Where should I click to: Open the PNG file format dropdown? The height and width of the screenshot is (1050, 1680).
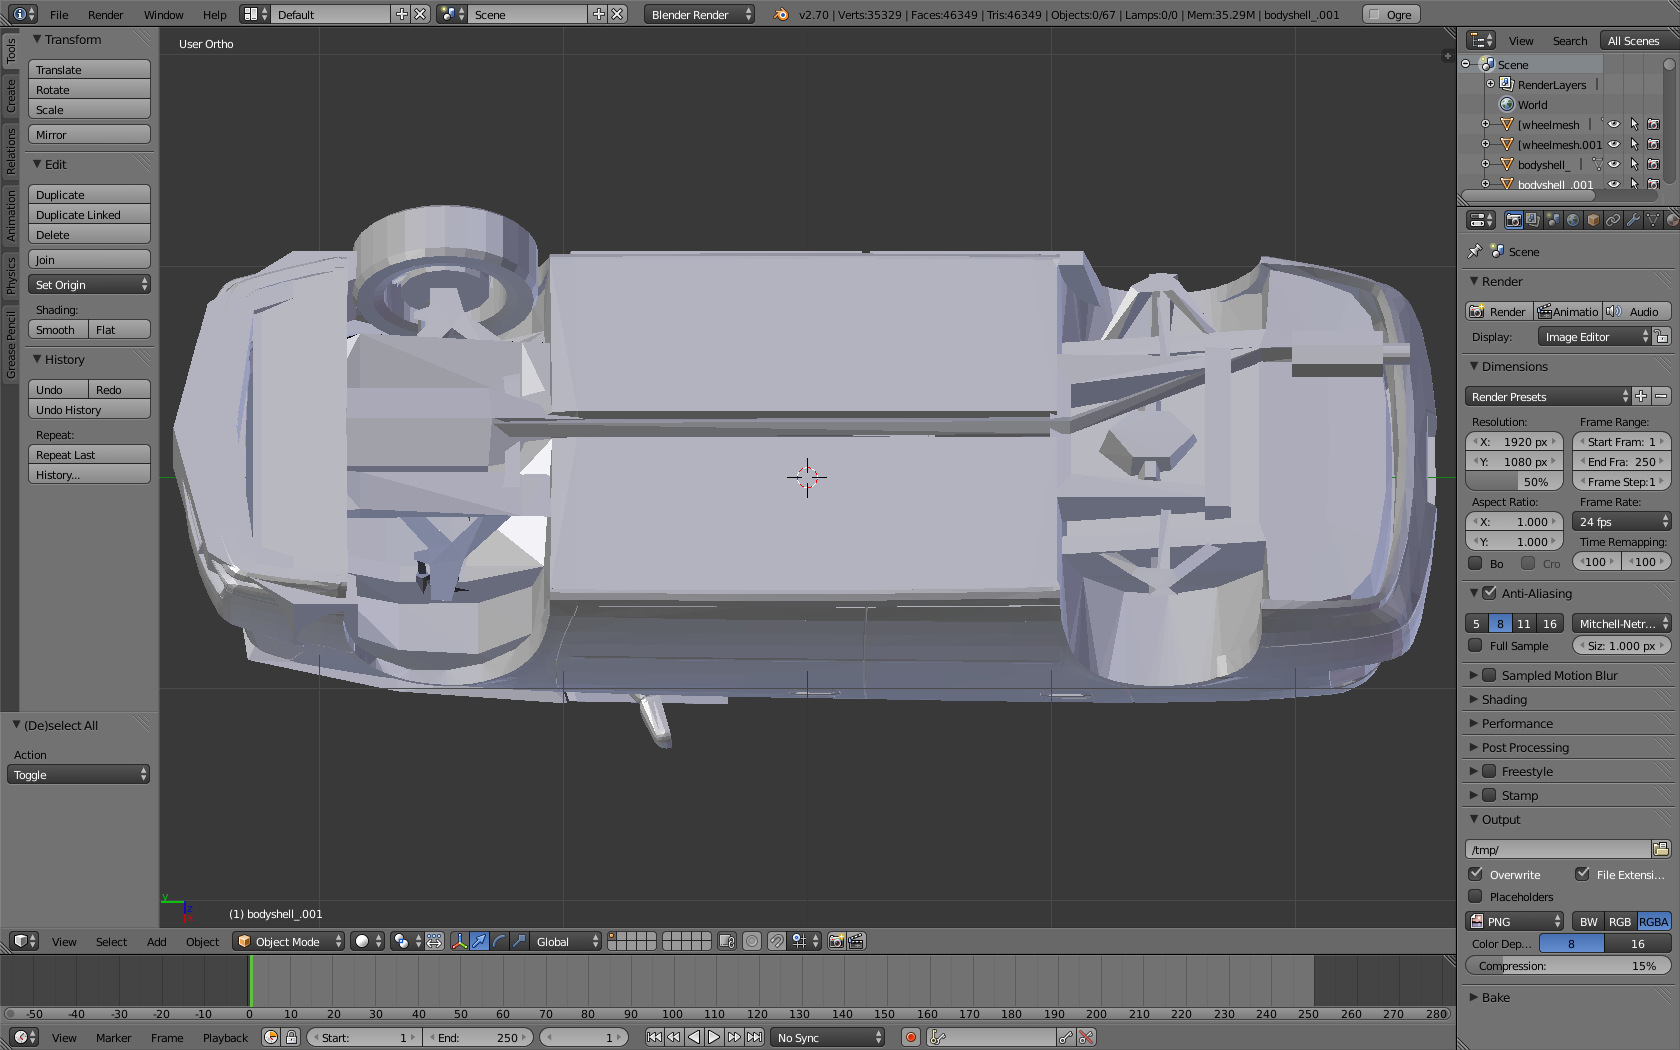coord(1515,921)
